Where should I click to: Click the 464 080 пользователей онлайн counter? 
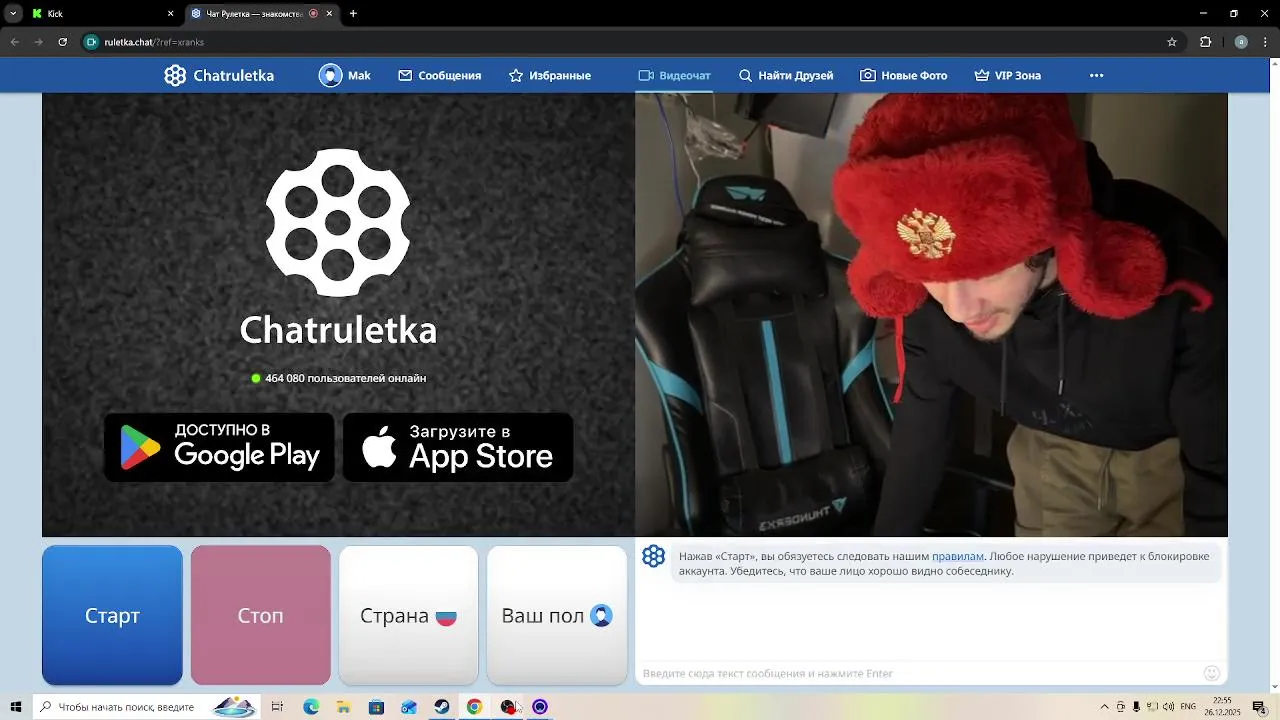338,378
